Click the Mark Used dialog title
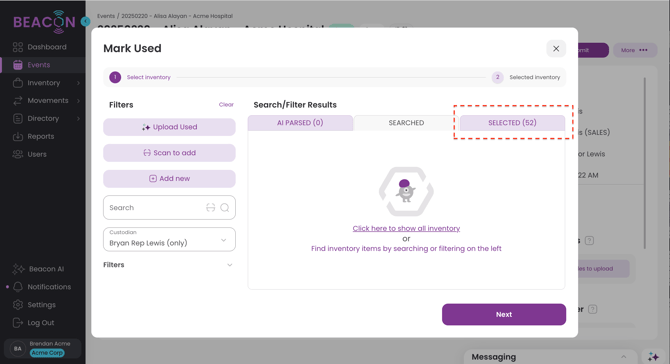 (x=132, y=48)
